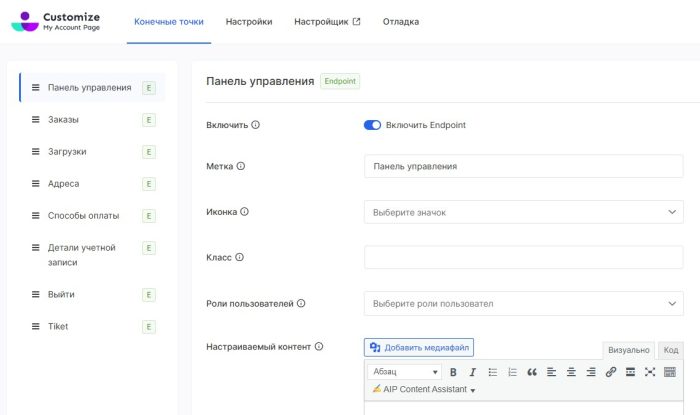Insert a bulleted list in editor
This screenshot has width=700, height=415.
click(492, 372)
